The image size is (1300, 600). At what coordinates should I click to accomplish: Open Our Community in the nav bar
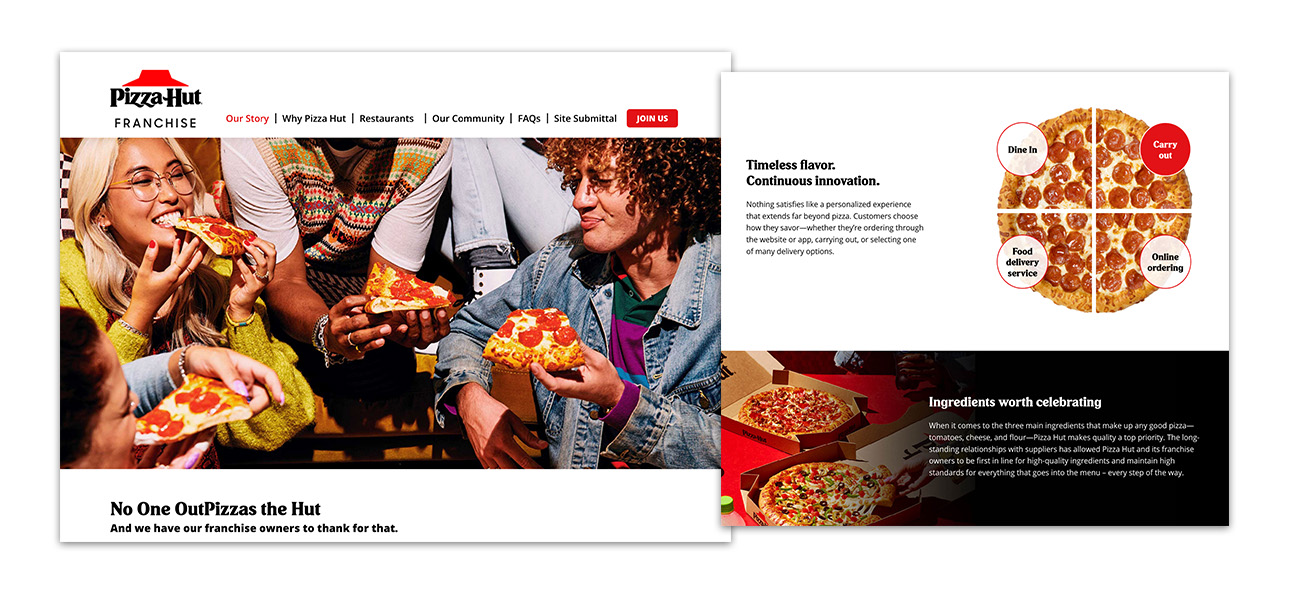point(468,118)
